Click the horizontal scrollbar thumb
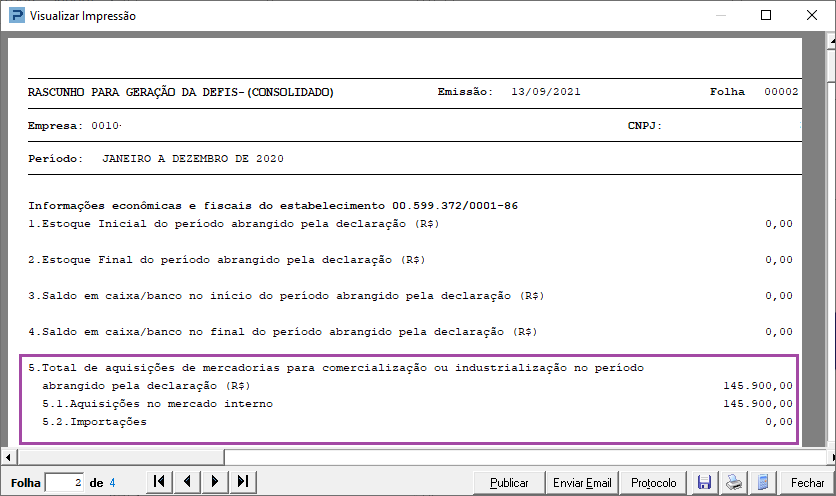The height and width of the screenshot is (496, 836). pos(122,457)
